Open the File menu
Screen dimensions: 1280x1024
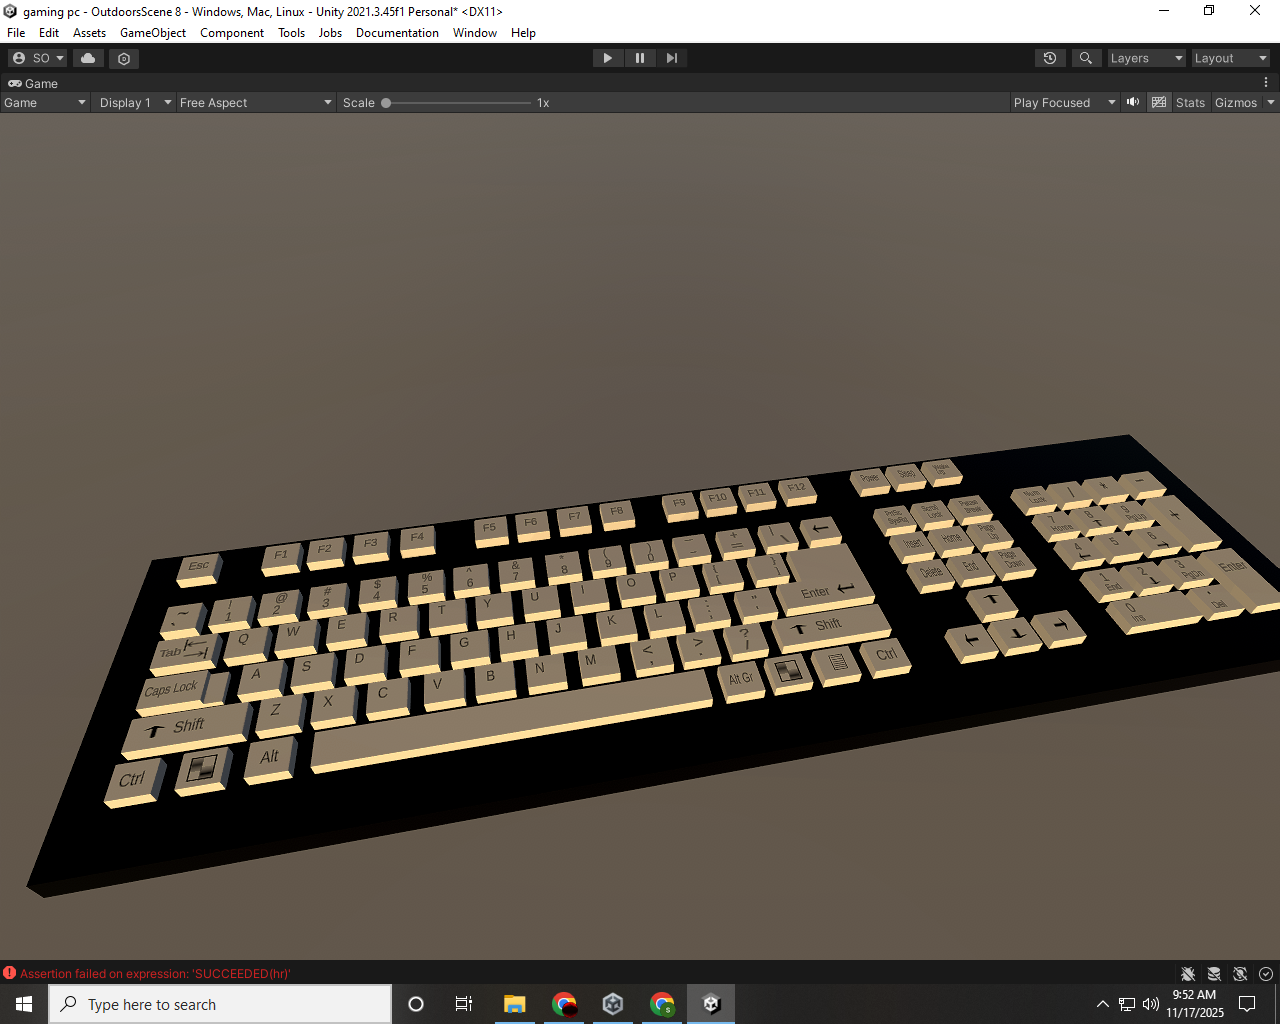16,32
